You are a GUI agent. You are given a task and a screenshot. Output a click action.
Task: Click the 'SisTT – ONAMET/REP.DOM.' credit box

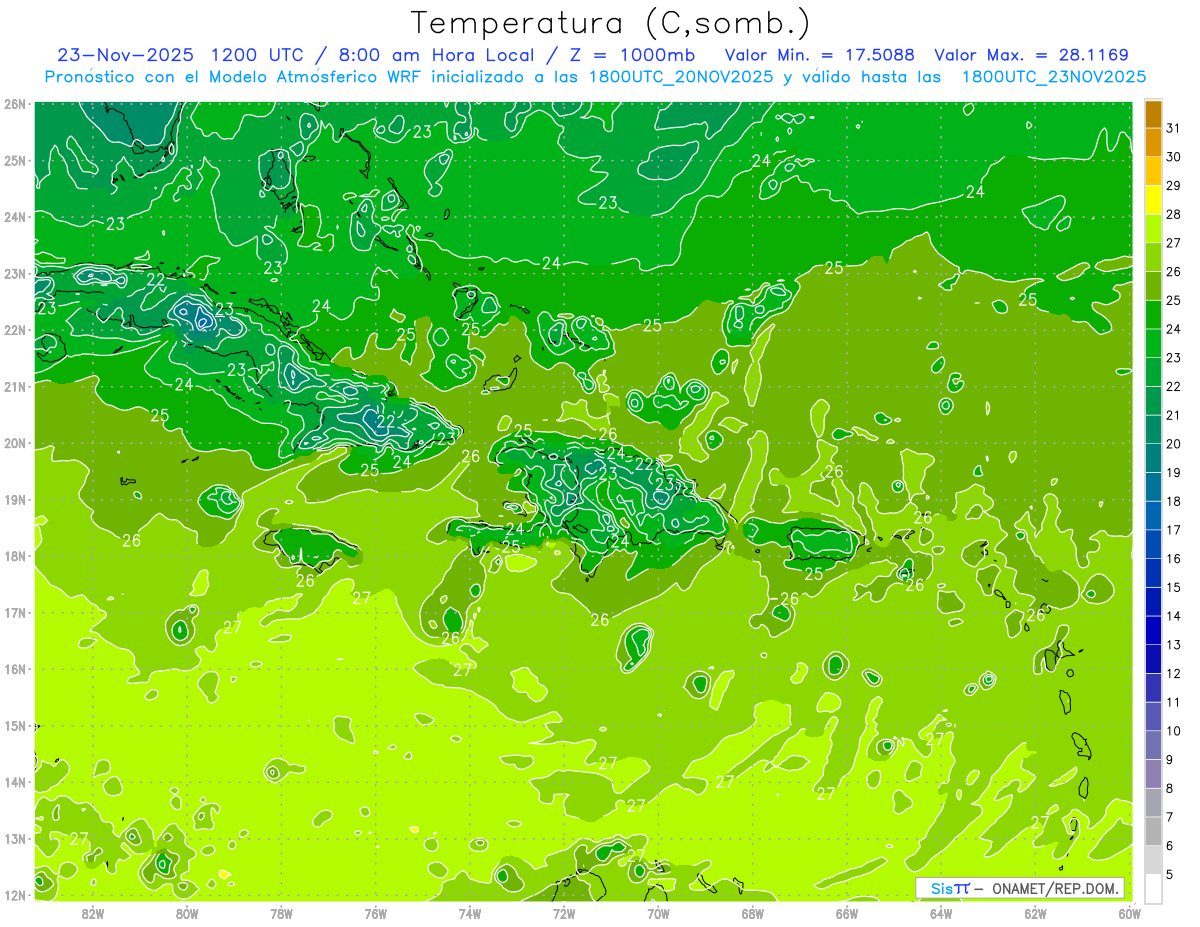click(x=1020, y=888)
